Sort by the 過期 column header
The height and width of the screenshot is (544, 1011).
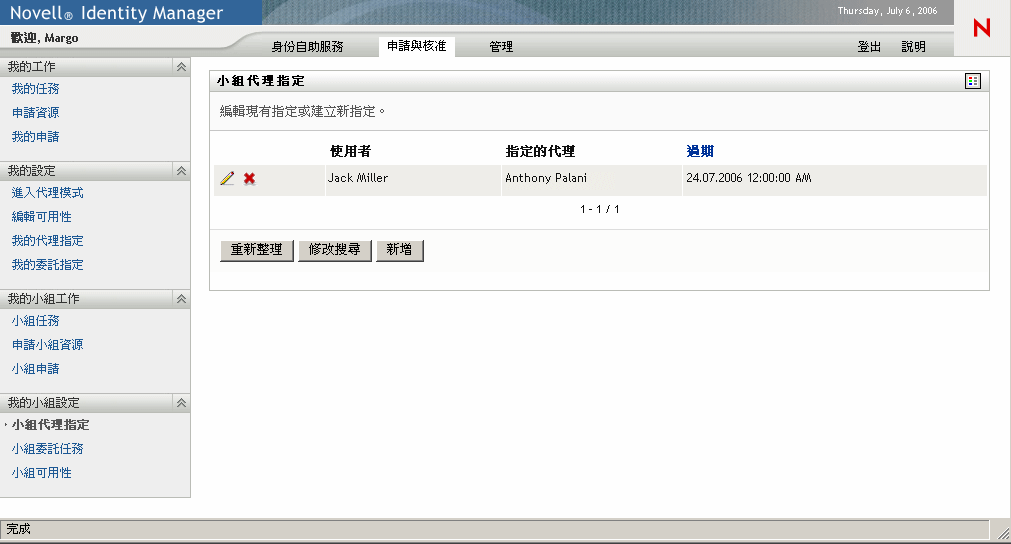pyautogui.click(x=700, y=151)
